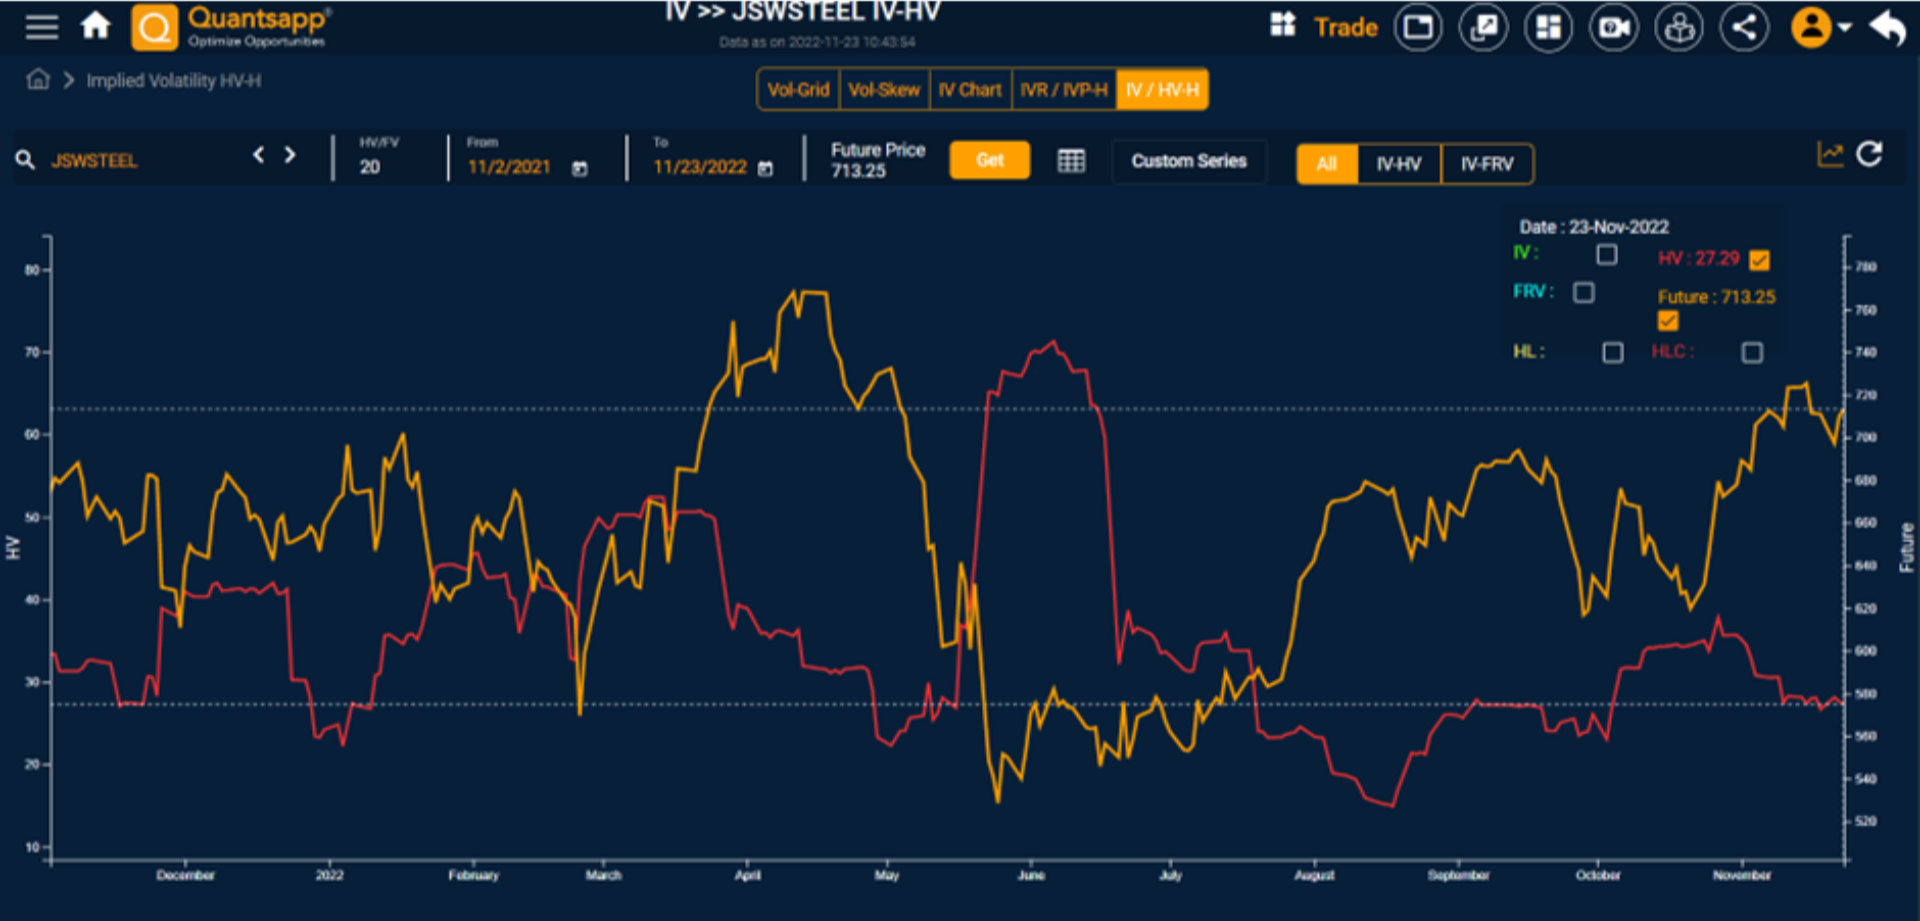Click the share icon in top toolbar
Viewport: 1920px width, 921px height.
pos(1745,27)
